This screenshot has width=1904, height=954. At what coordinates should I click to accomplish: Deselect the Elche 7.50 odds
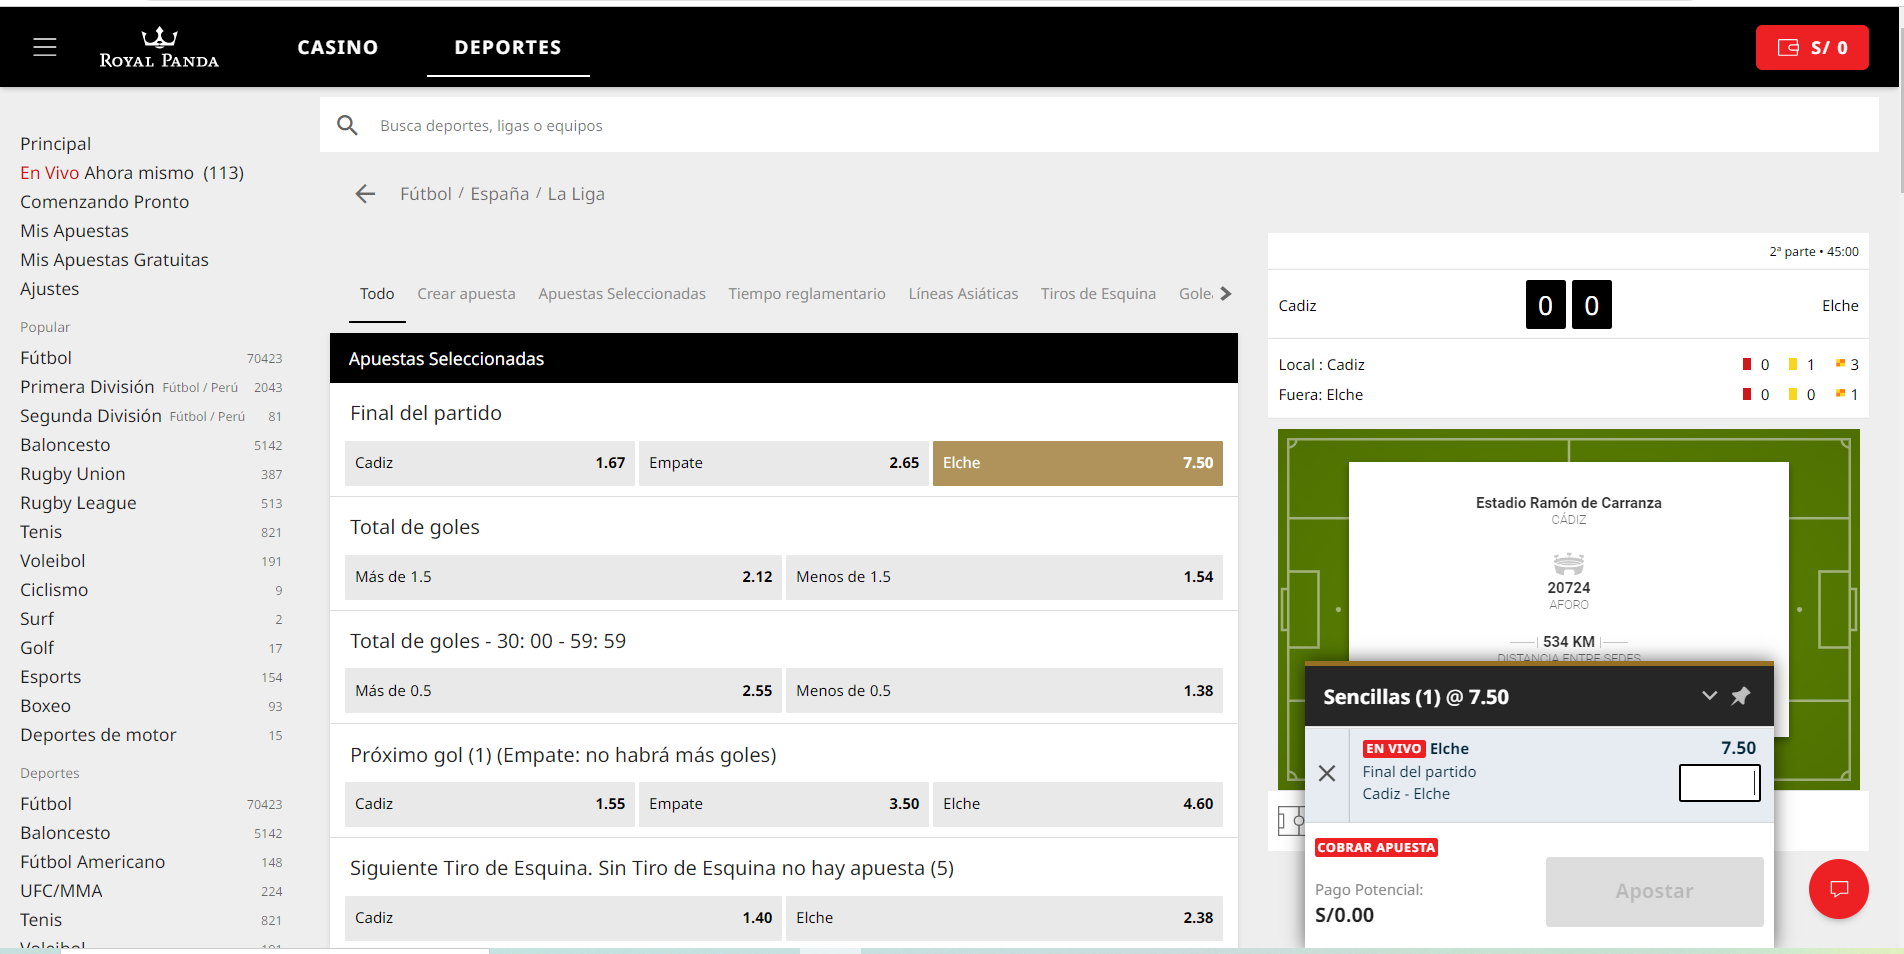click(x=1078, y=463)
